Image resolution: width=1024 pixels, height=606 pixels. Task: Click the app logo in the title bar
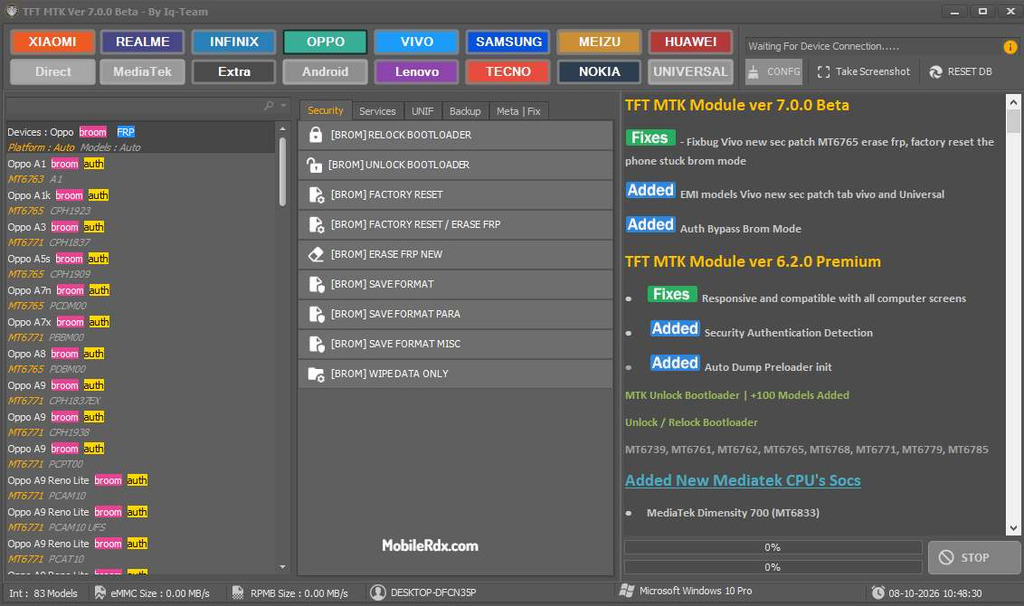11,11
